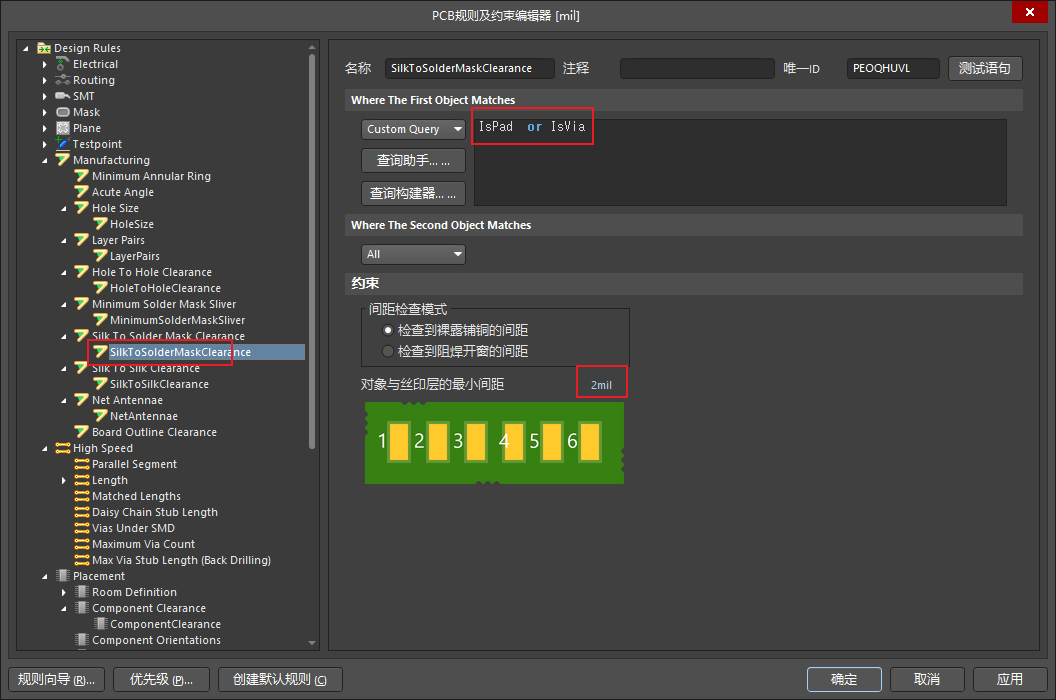Click the MinimumSolderMaskSliver rule icon
Viewport: 1056px width, 700px height.
point(100,320)
